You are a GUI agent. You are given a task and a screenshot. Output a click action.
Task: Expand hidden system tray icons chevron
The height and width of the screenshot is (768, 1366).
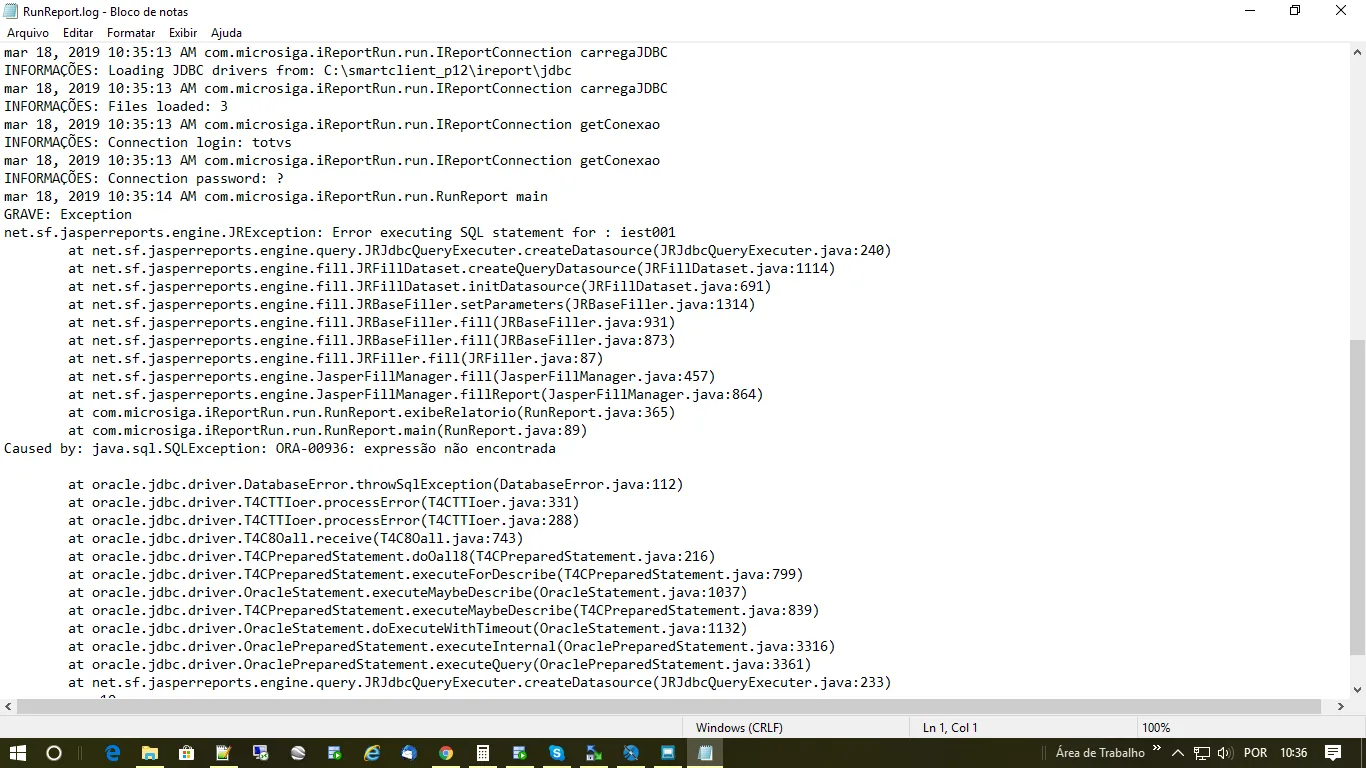pyautogui.click(x=1178, y=753)
